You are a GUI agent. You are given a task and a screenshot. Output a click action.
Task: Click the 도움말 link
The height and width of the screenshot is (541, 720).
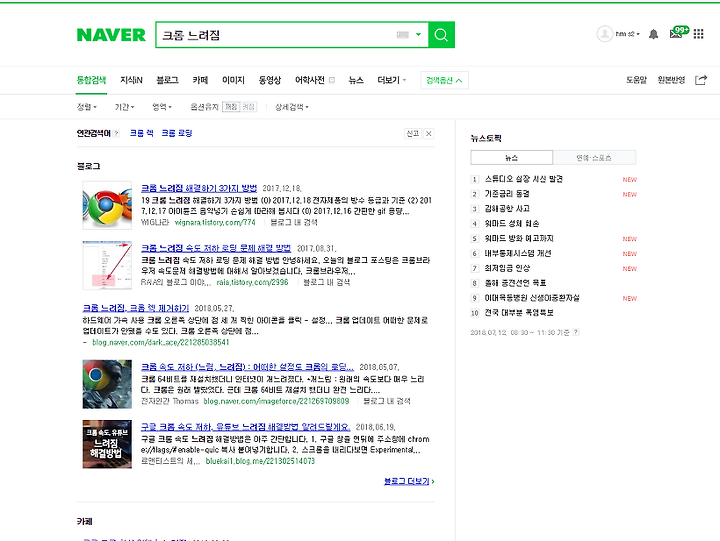pos(636,80)
